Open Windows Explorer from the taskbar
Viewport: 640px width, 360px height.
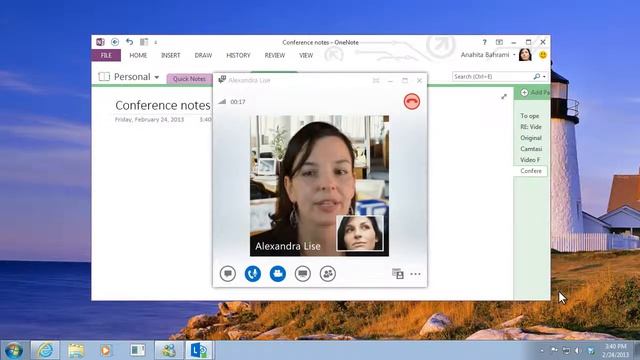[x=76, y=350]
